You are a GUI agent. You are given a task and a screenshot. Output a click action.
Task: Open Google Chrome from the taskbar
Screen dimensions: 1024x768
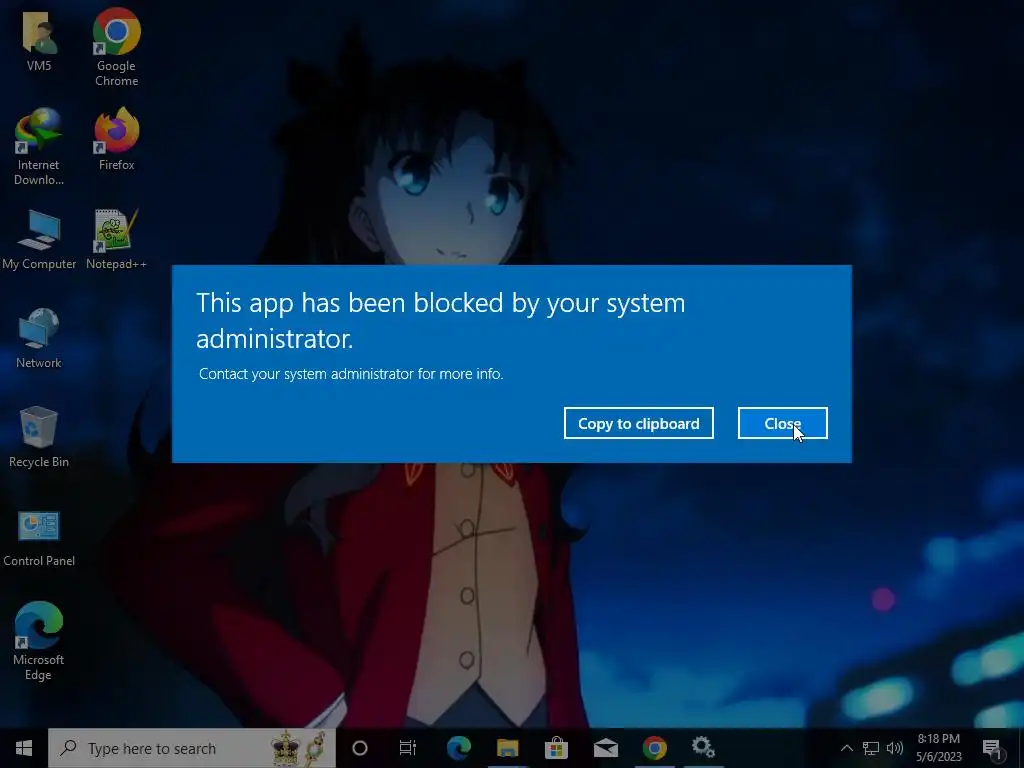[654, 748]
